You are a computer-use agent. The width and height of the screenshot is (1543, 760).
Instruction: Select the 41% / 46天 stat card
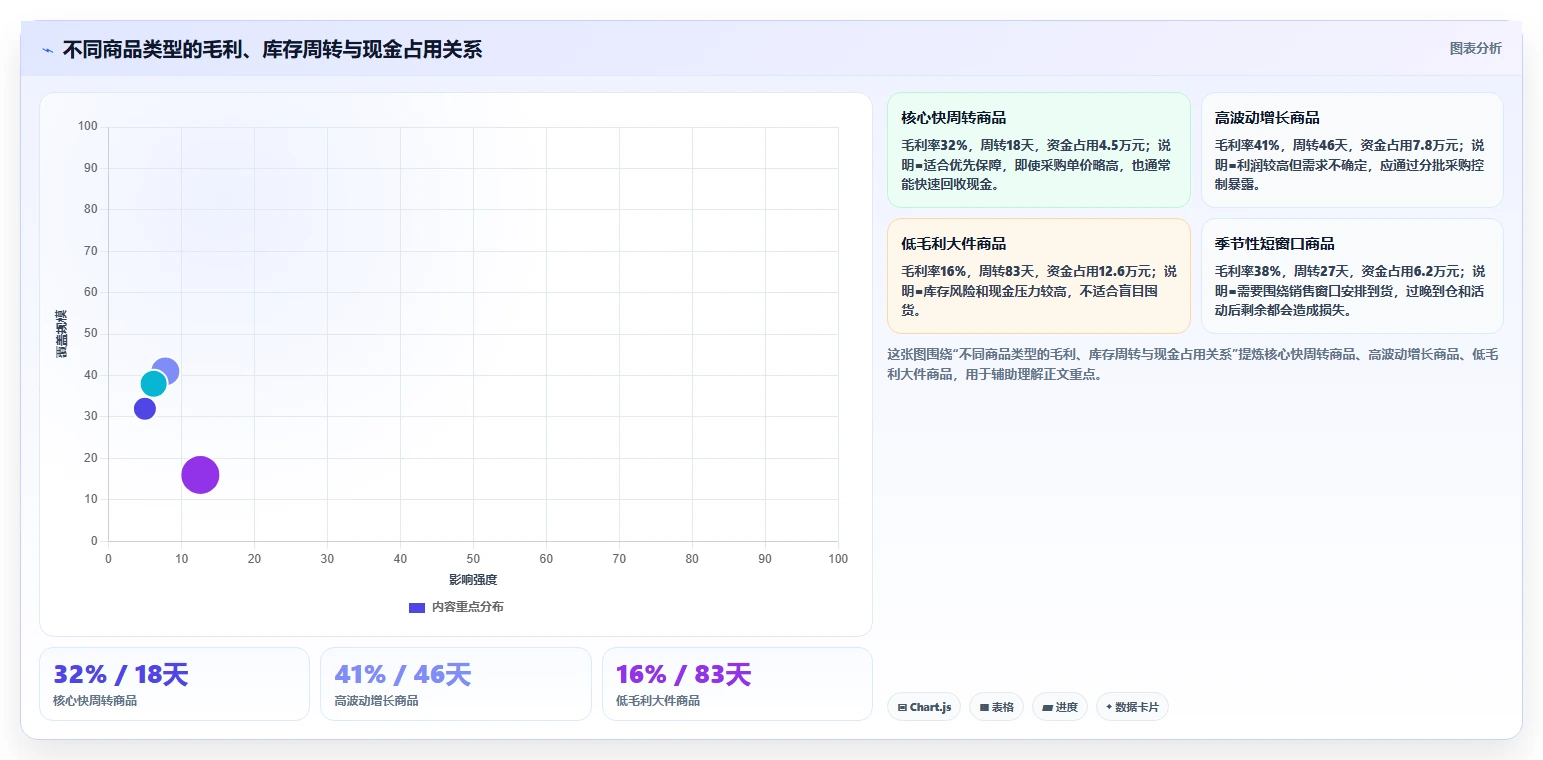456,684
